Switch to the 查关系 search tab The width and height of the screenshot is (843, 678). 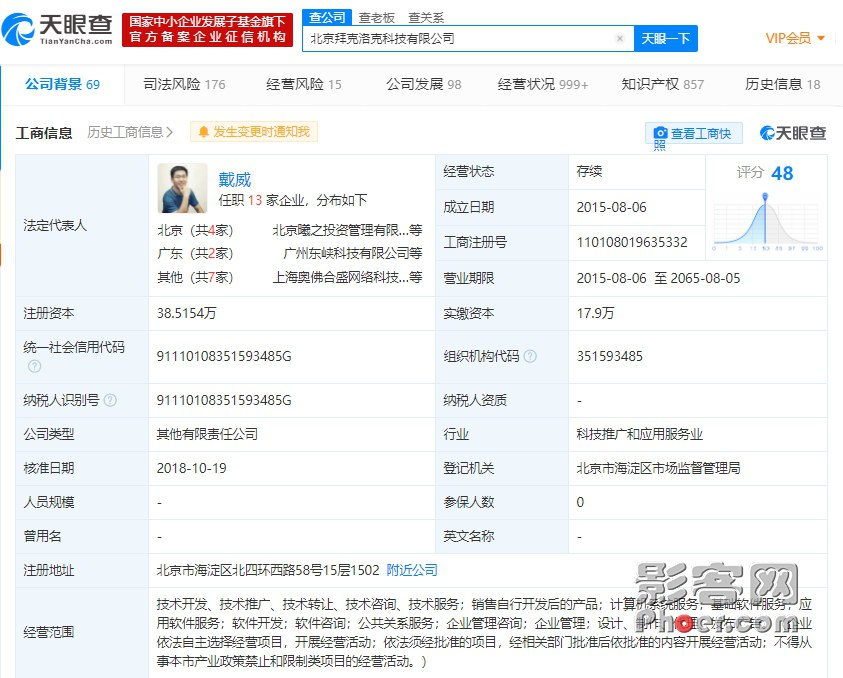(426, 18)
